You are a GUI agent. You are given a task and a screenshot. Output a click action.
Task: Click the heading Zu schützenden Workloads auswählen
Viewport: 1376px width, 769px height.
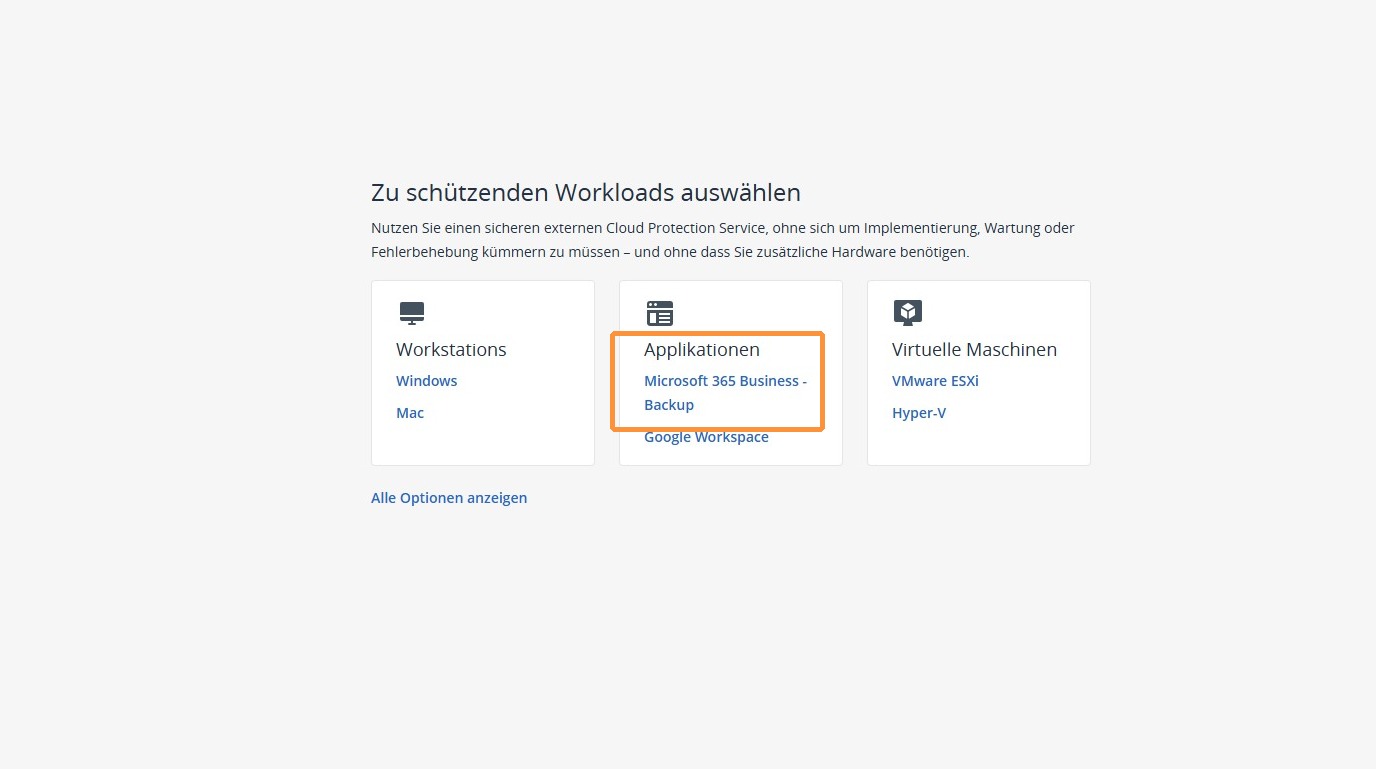[586, 192]
